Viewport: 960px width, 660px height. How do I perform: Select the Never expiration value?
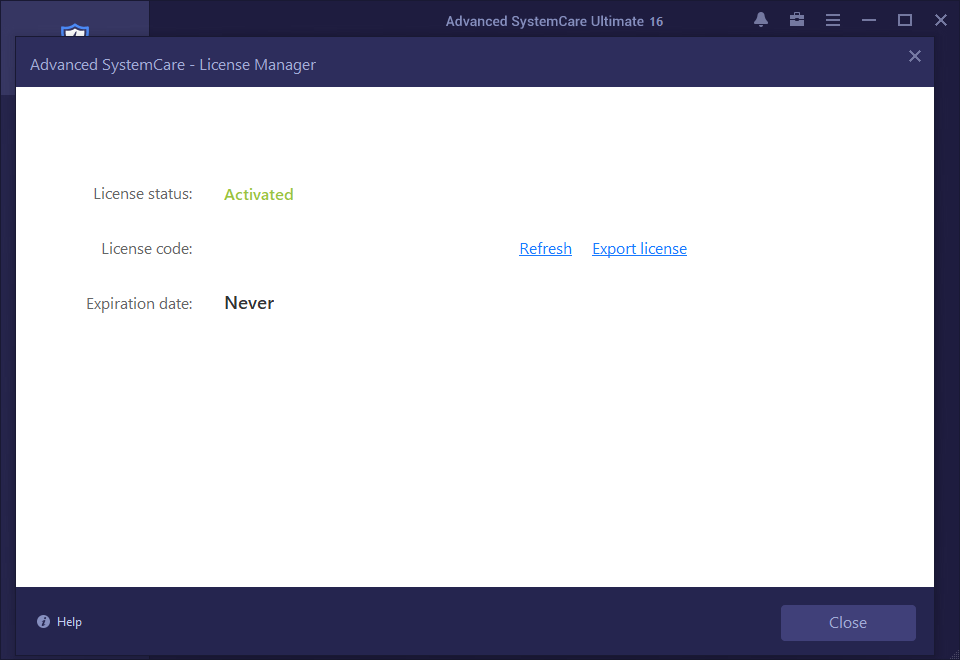click(x=249, y=303)
